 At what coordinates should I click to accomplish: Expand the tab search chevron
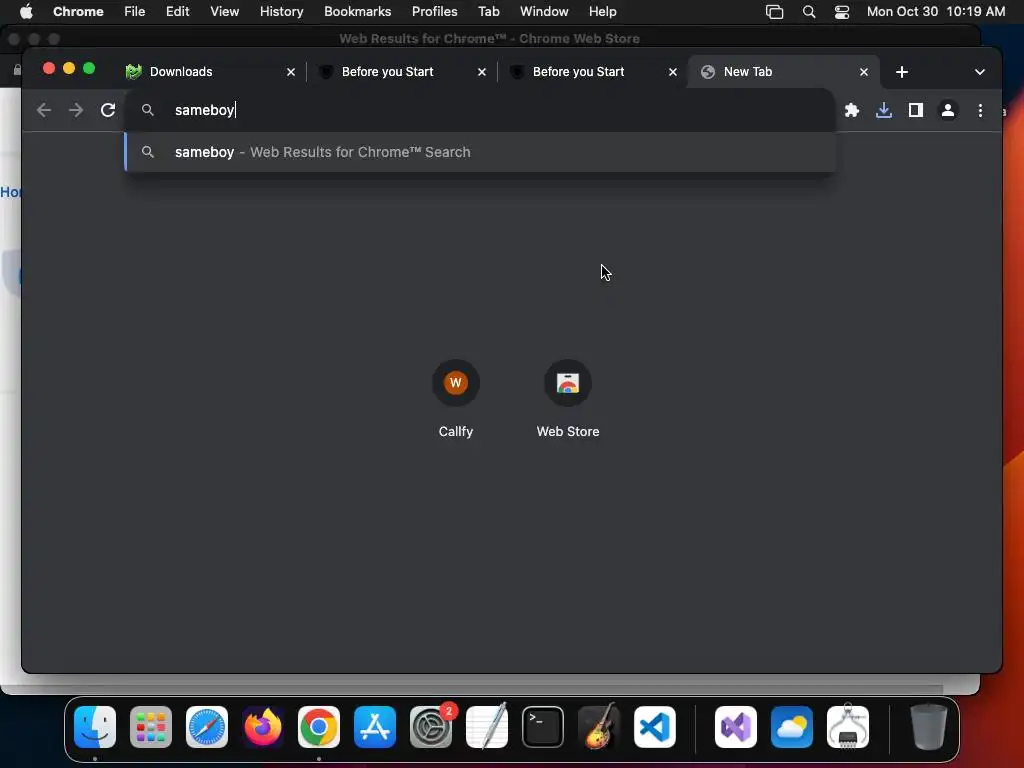(x=980, y=72)
